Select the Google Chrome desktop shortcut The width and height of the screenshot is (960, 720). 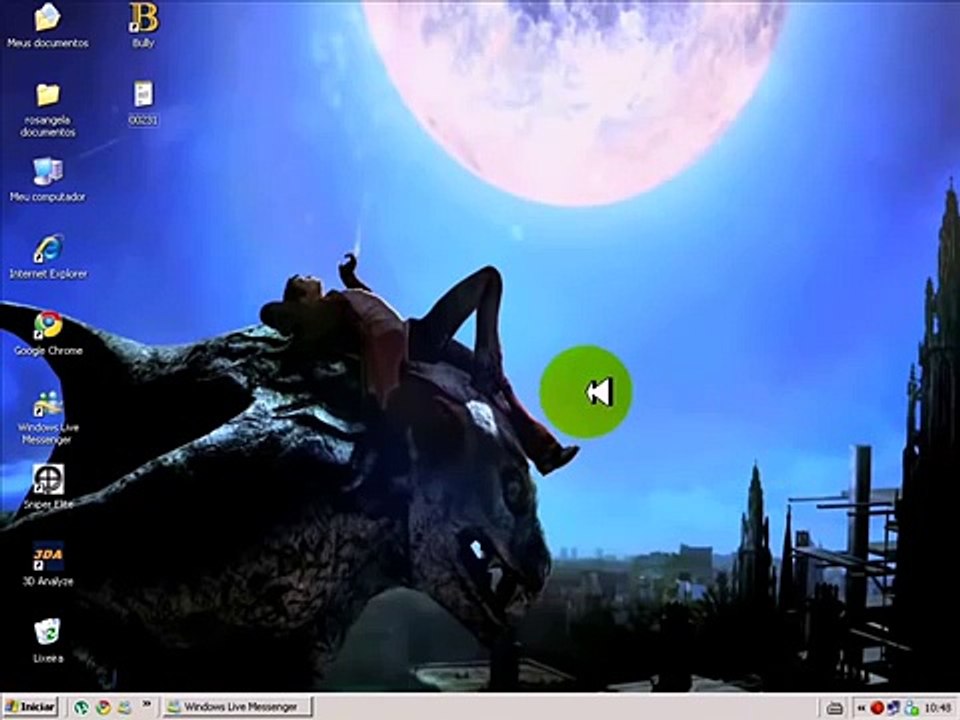pos(48,334)
